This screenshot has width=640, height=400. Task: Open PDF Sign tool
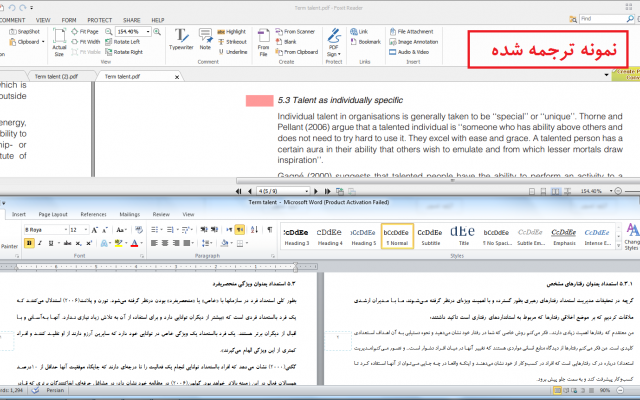click(334, 42)
